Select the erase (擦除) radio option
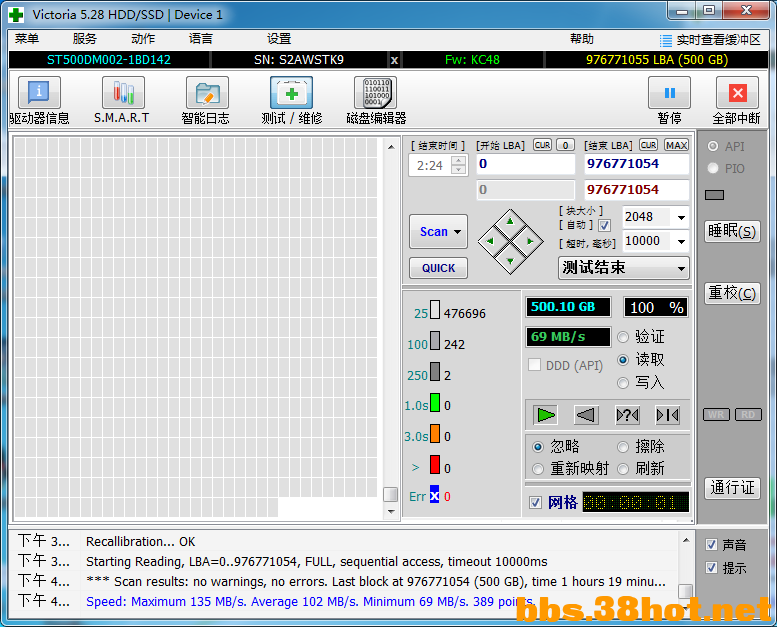Image resolution: width=777 pixels, height=627 pixels. coord(623,447)
